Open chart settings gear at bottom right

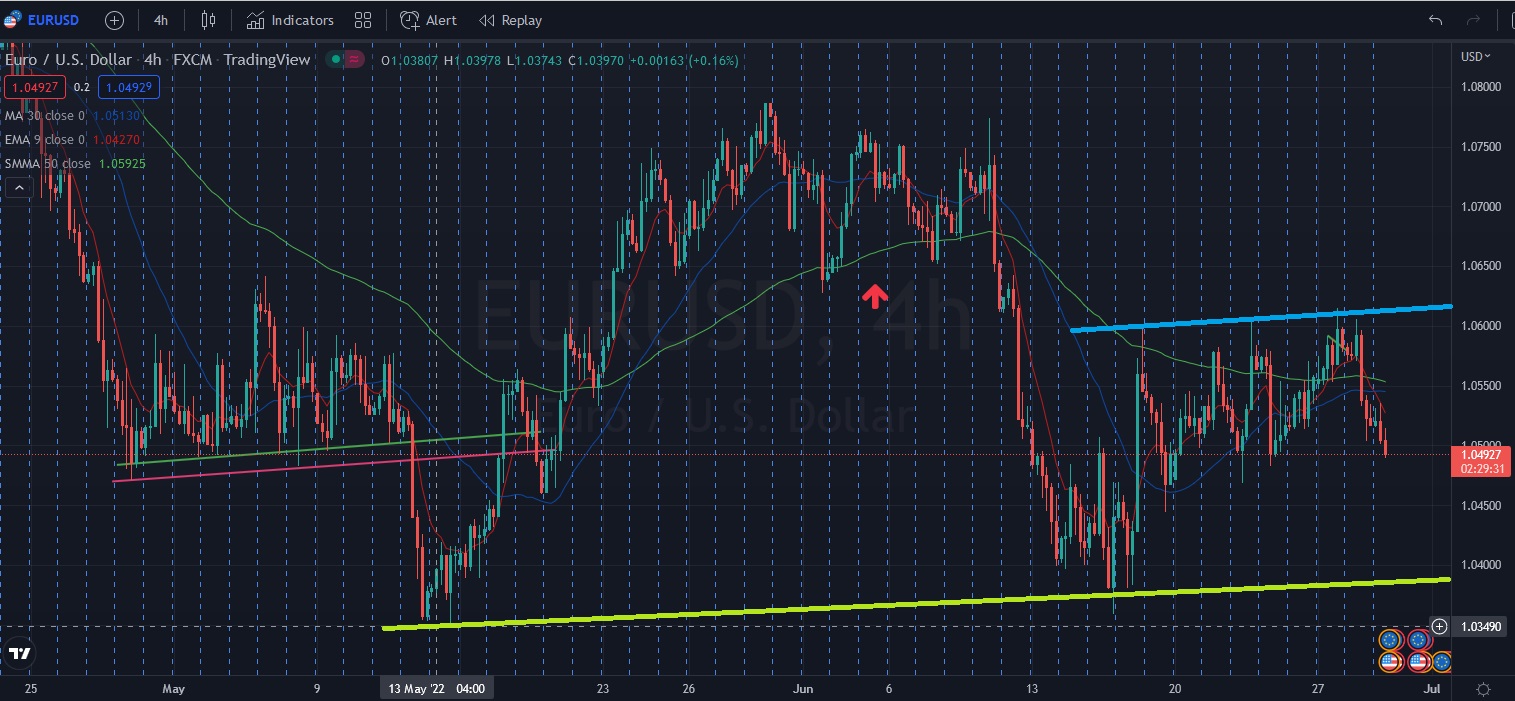(1483, 689)
